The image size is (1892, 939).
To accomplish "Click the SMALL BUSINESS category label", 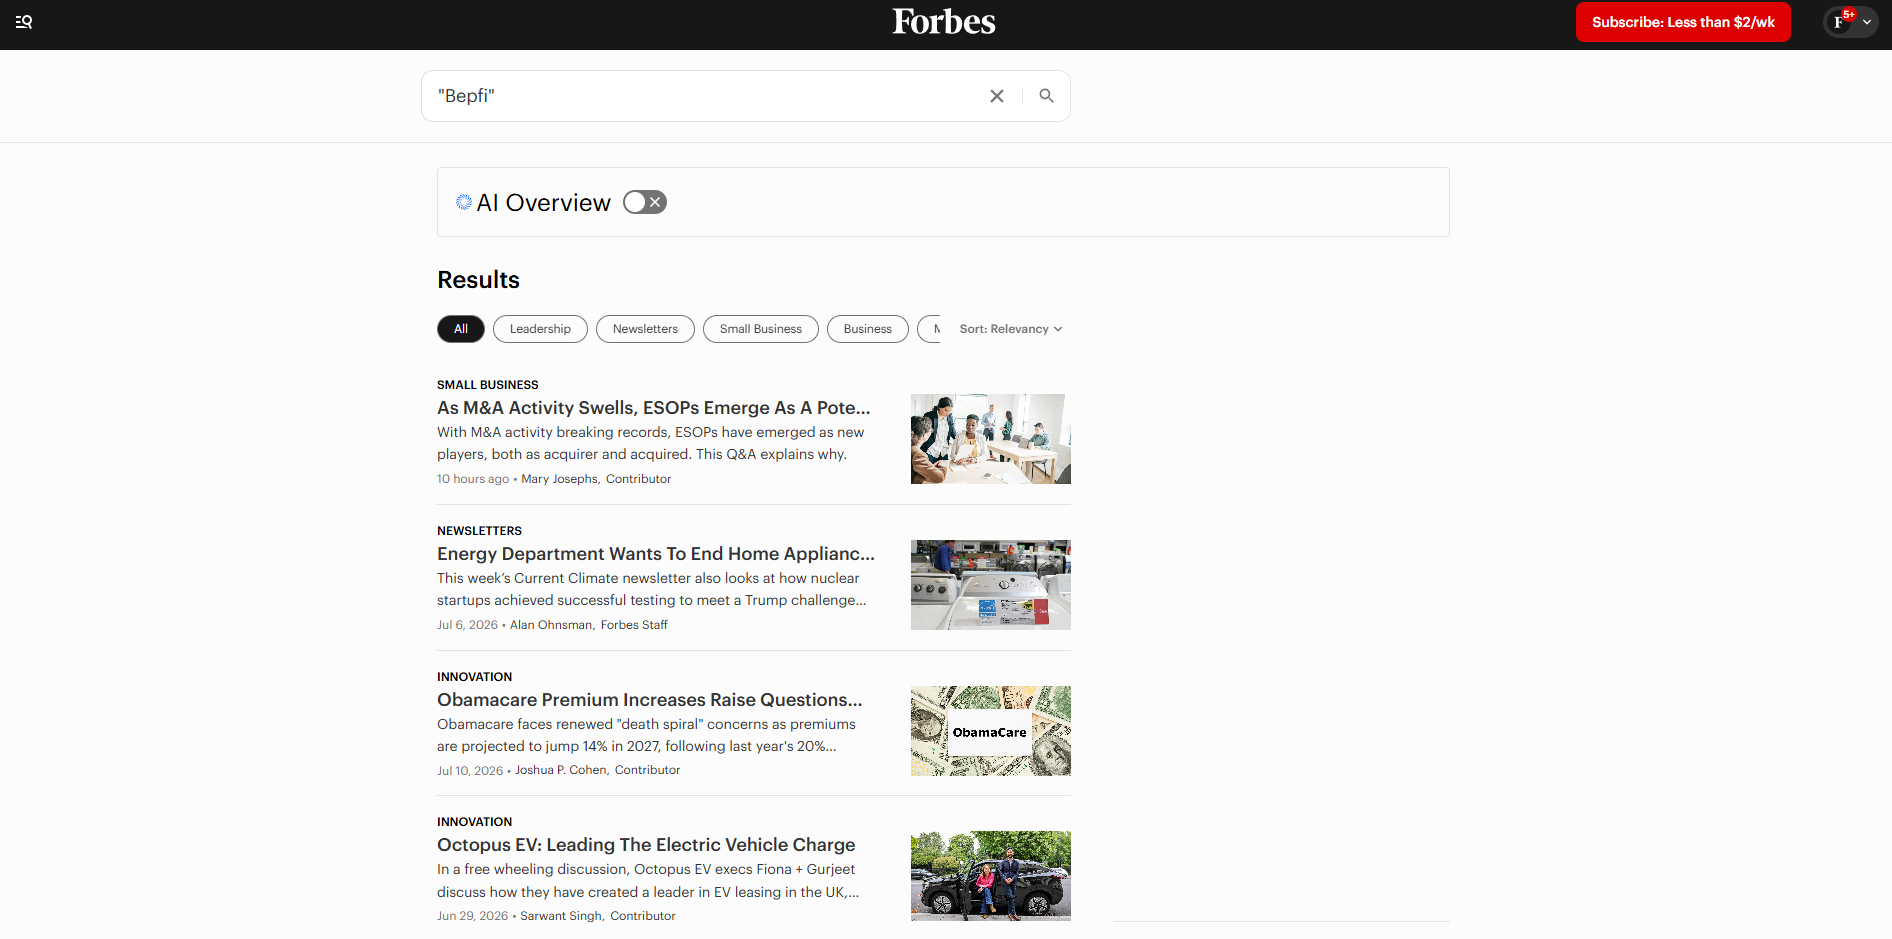I will click(488, 385).
